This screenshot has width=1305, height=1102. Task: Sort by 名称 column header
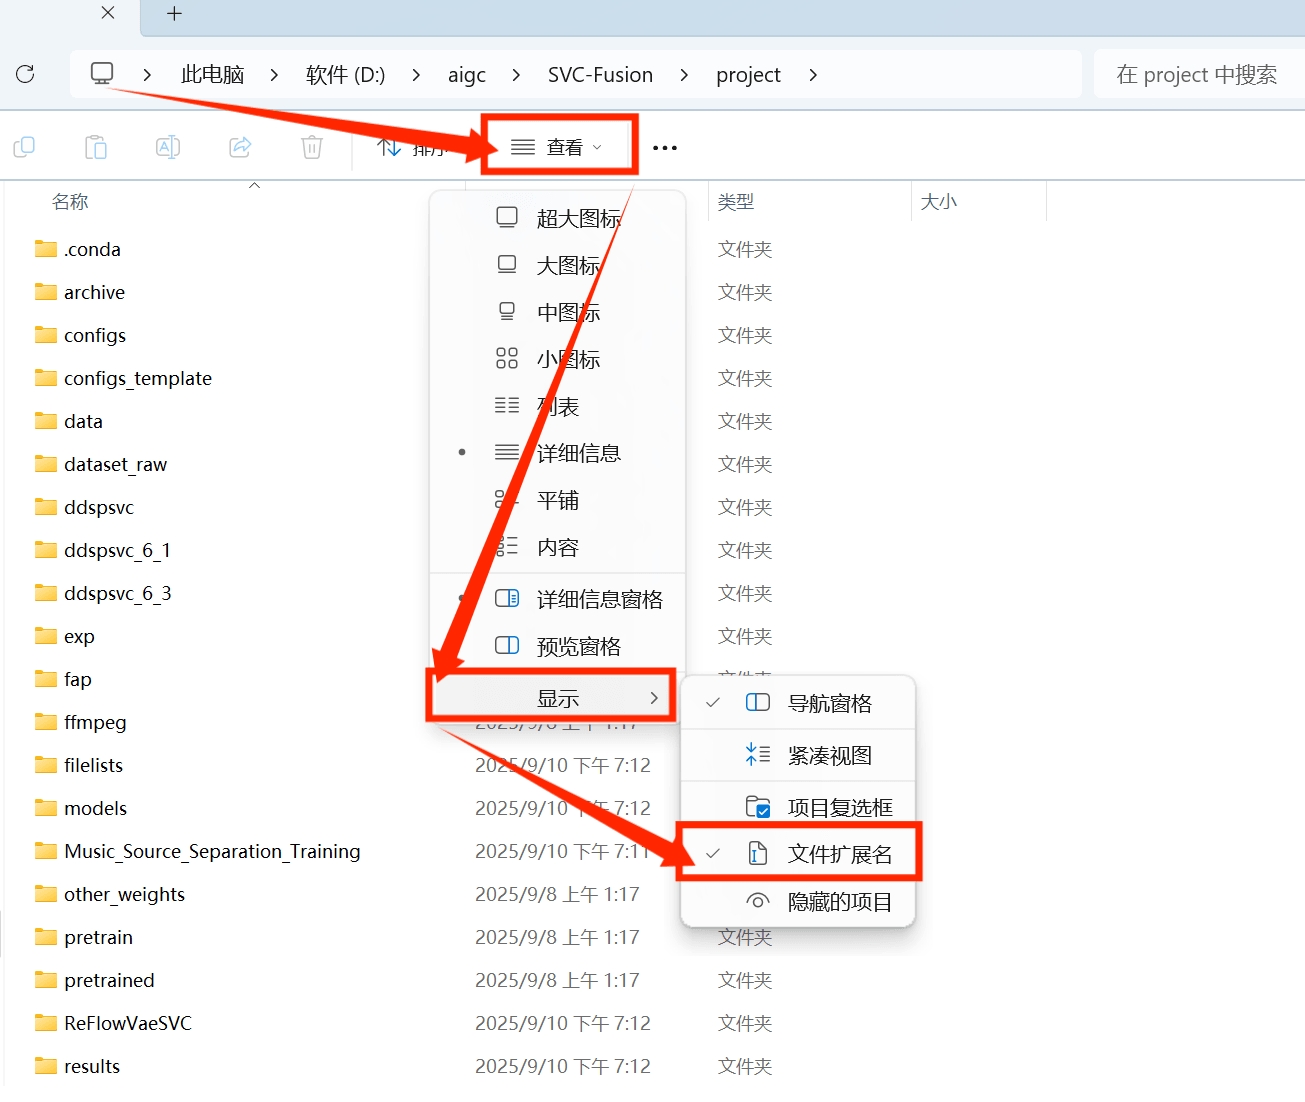pos(70,202)
